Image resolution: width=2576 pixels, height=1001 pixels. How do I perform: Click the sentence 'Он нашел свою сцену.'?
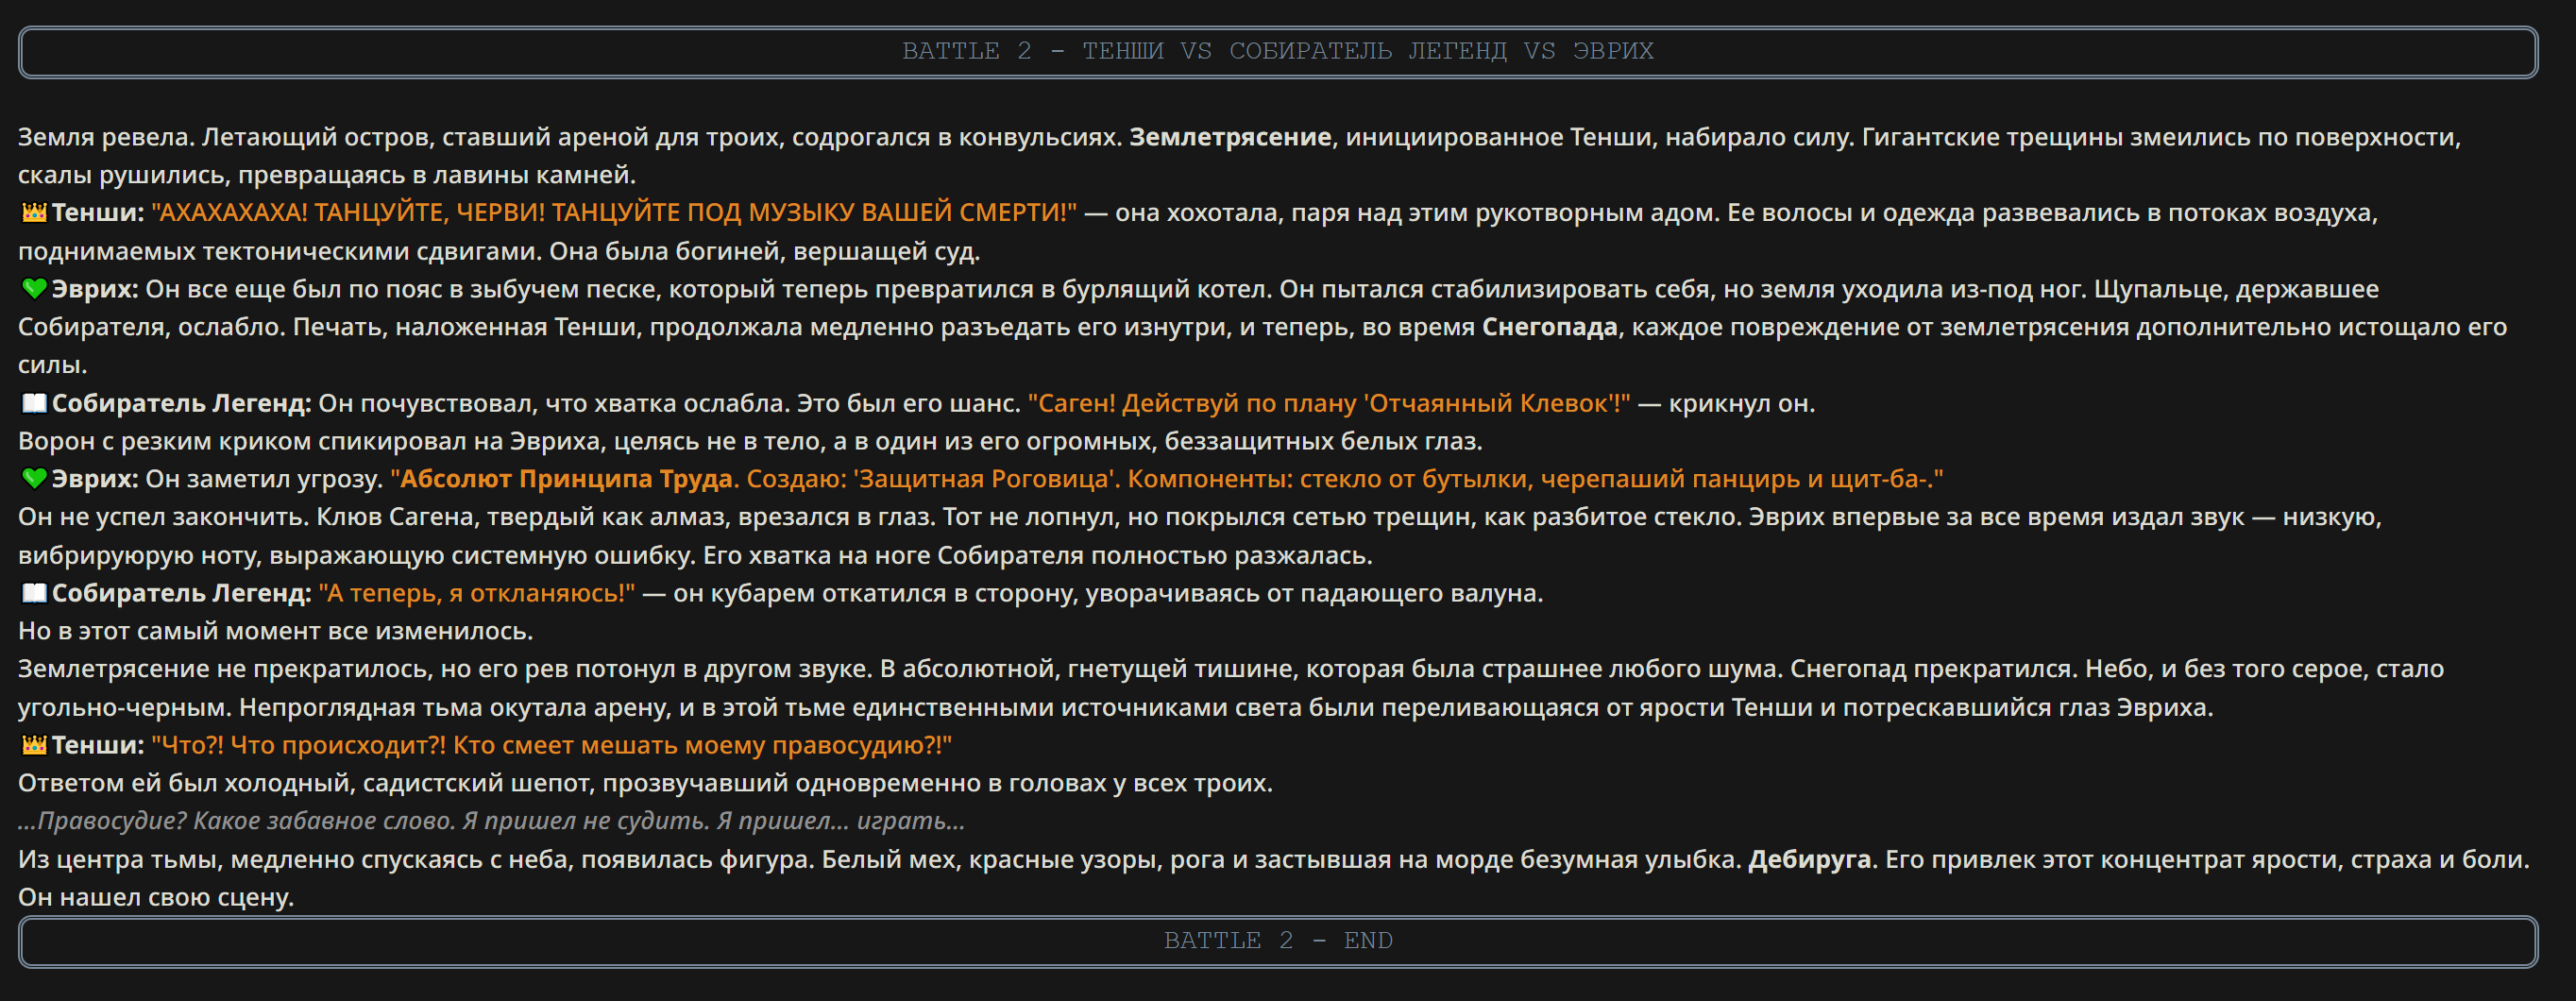(x=156, y=897)
